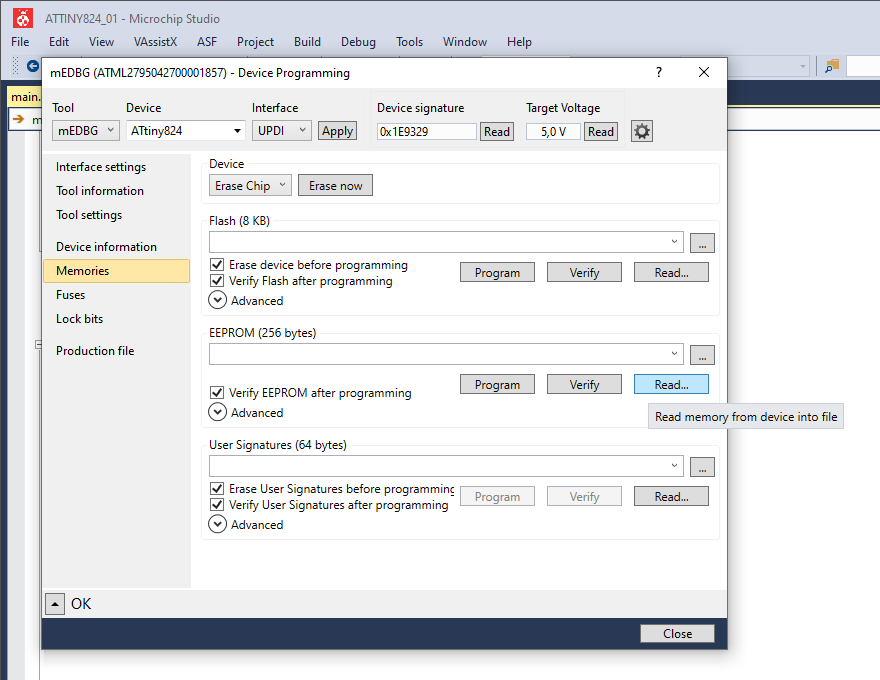The height and width of the screenshot is (680, 880).
Task: Open the Build menu
Action: [x=308, y=42]
